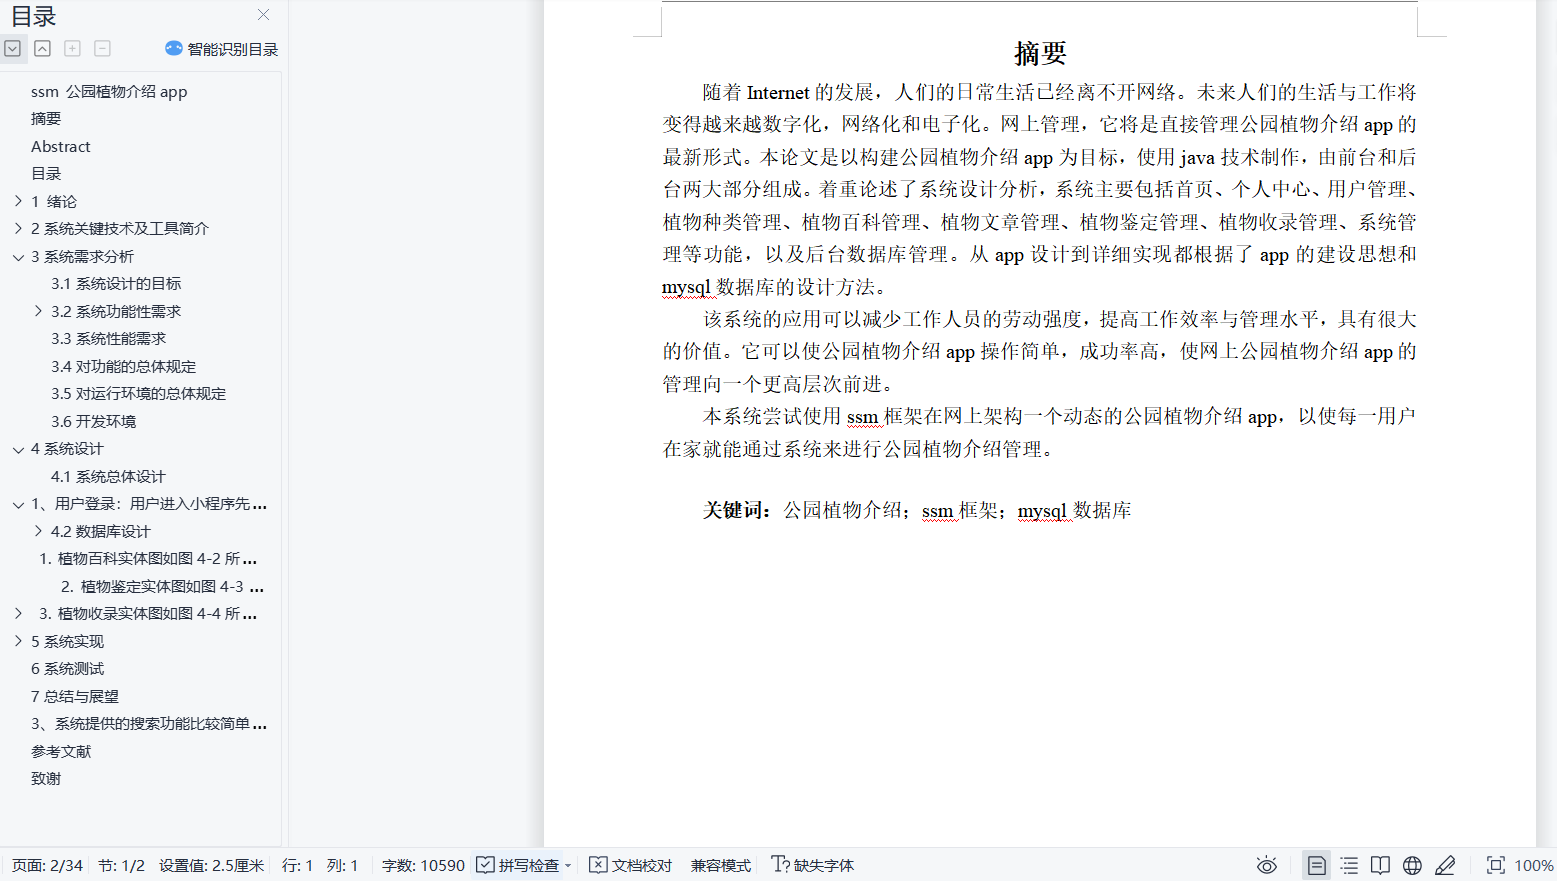1557x881 pixels.
Task: Close the 目录 navigation pane
Action: [x=263, y=15]
